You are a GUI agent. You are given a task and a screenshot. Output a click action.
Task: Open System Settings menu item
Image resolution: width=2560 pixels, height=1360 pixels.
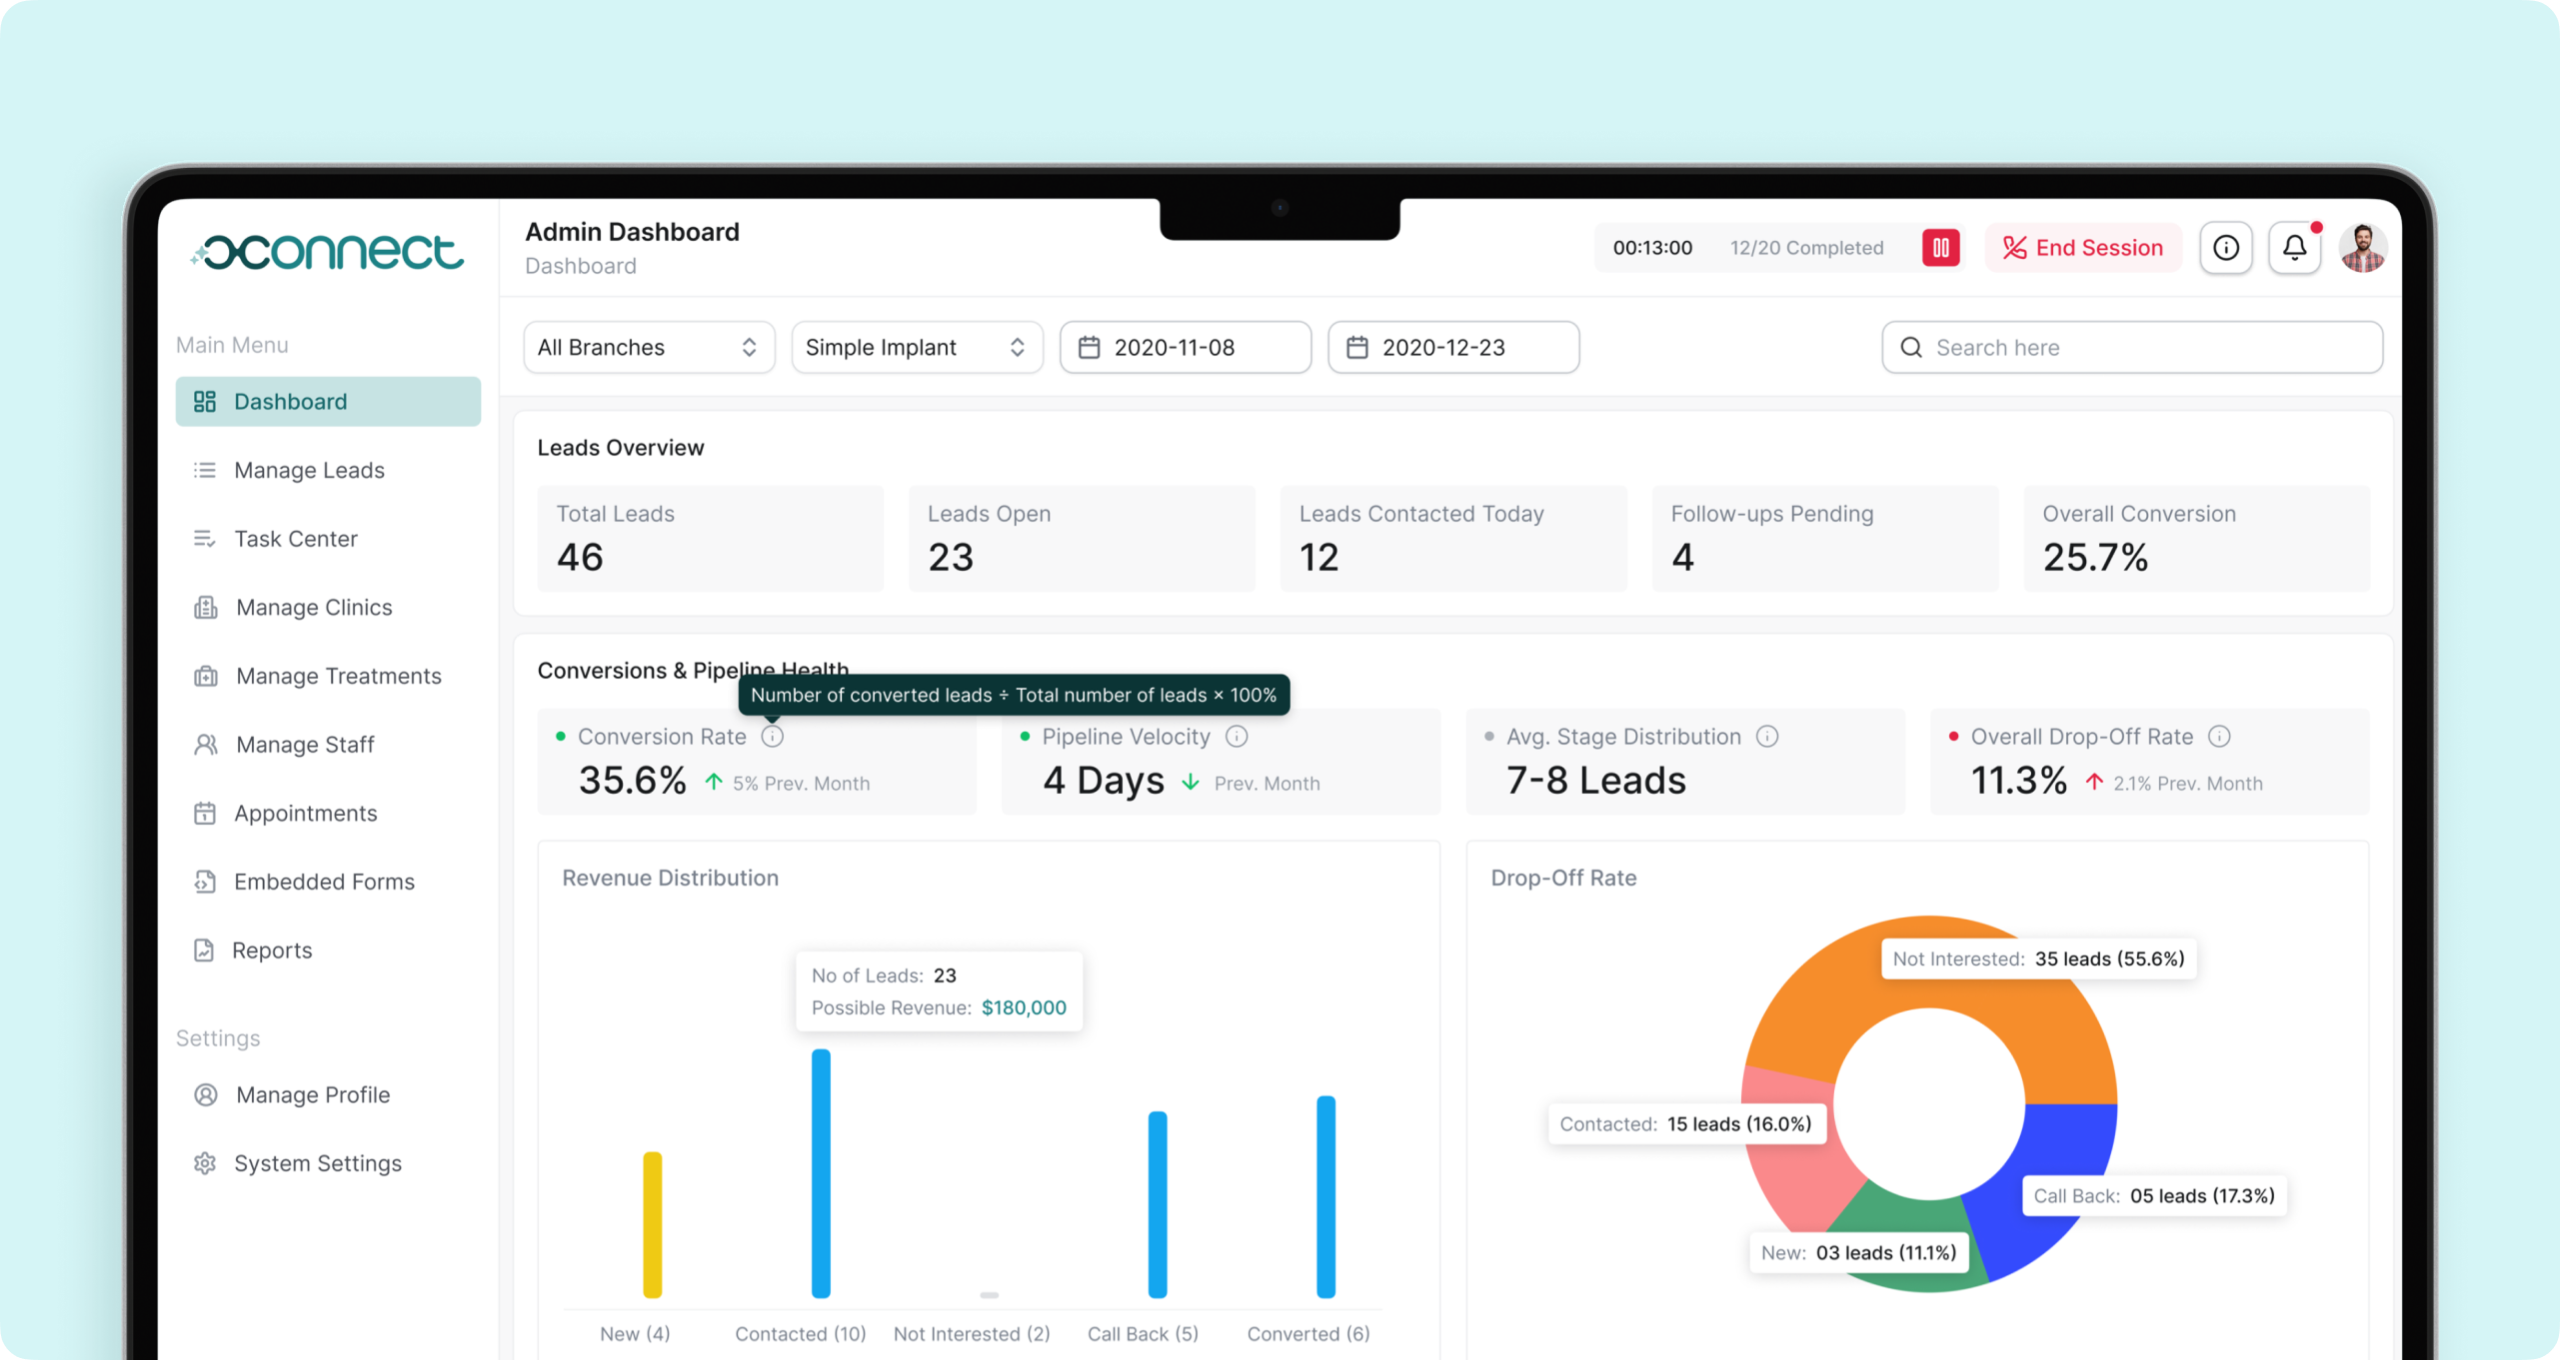pyautogui.click(x=328, y=1163)
